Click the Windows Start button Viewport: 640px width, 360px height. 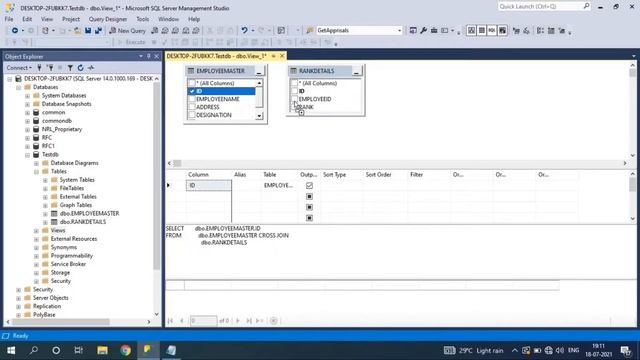click(11, 350)
